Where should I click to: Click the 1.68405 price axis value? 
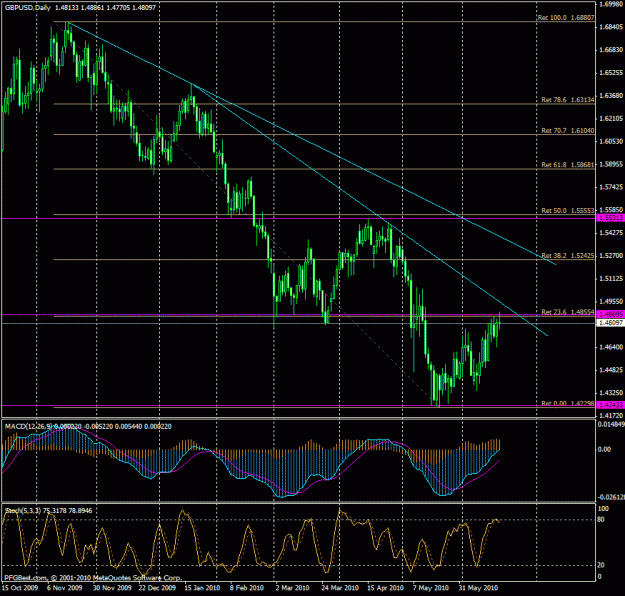point(611,27)
